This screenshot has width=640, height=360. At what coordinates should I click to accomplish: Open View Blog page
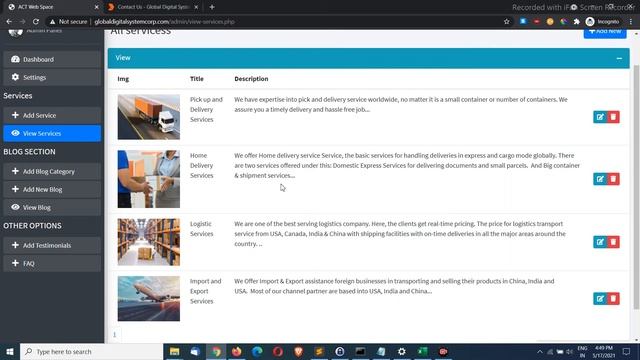pos(52,207)
